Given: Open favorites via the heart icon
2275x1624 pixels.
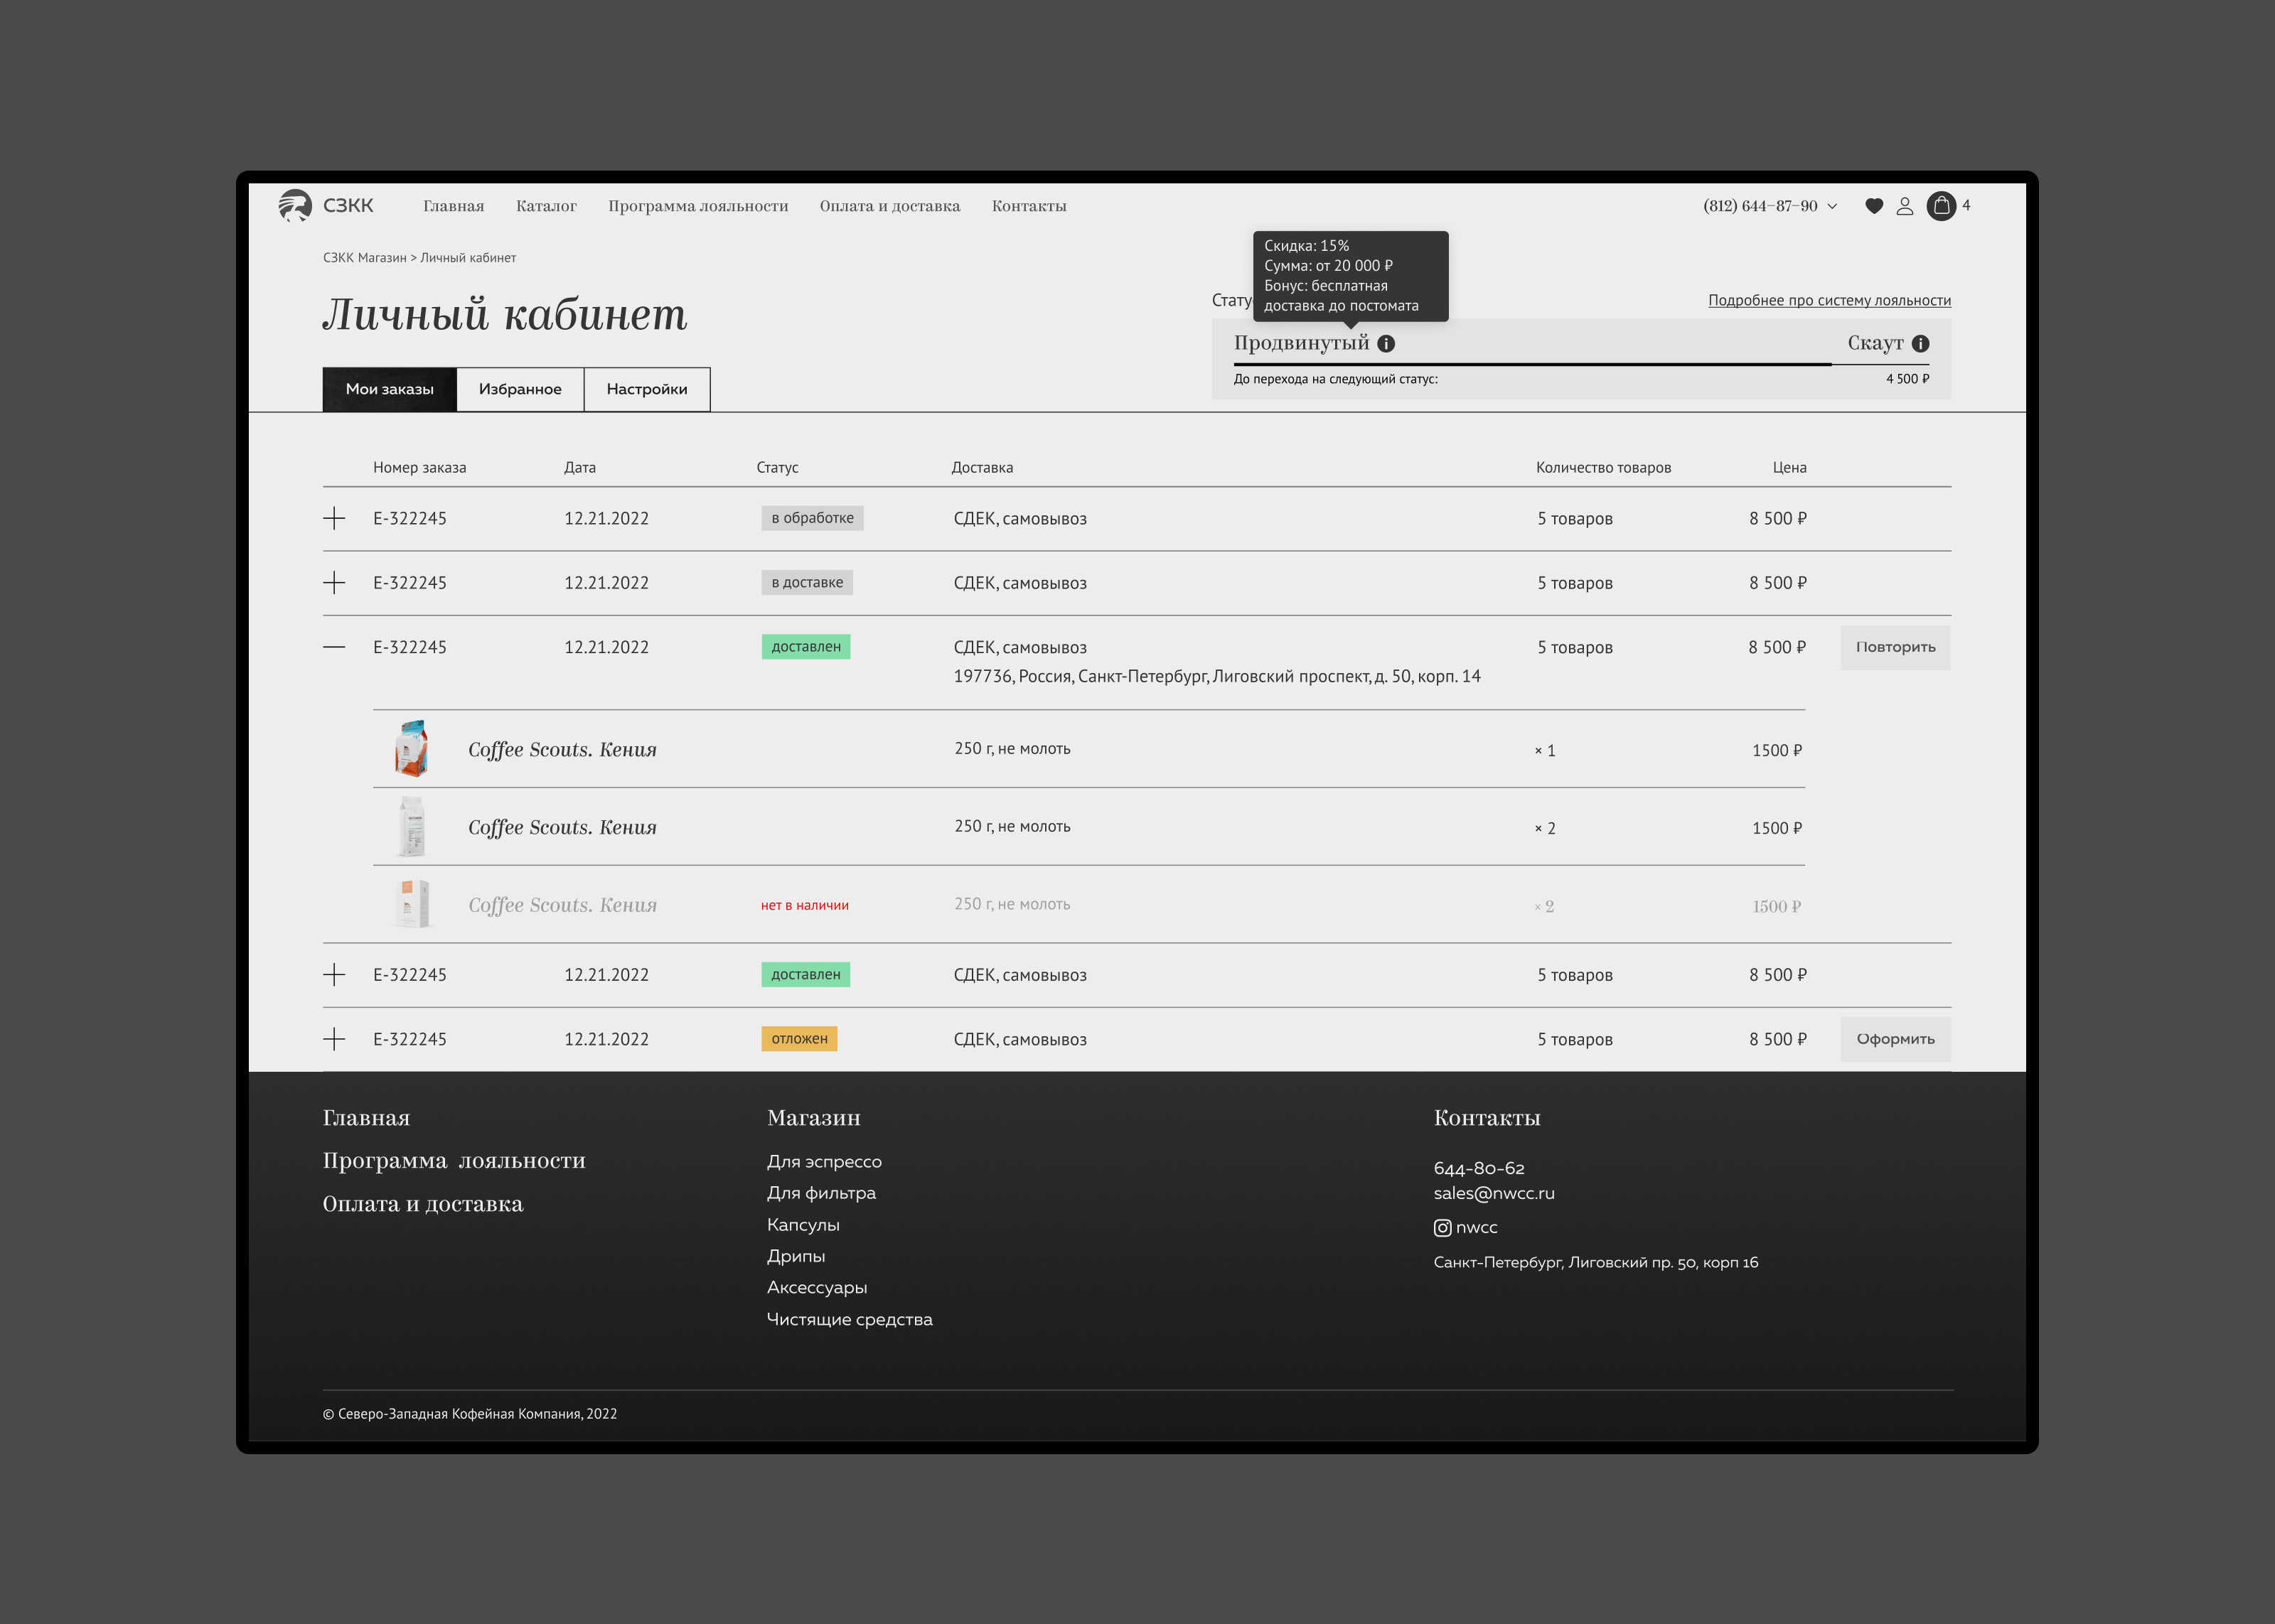Looking at the screenshot, I should (1874, 206).
